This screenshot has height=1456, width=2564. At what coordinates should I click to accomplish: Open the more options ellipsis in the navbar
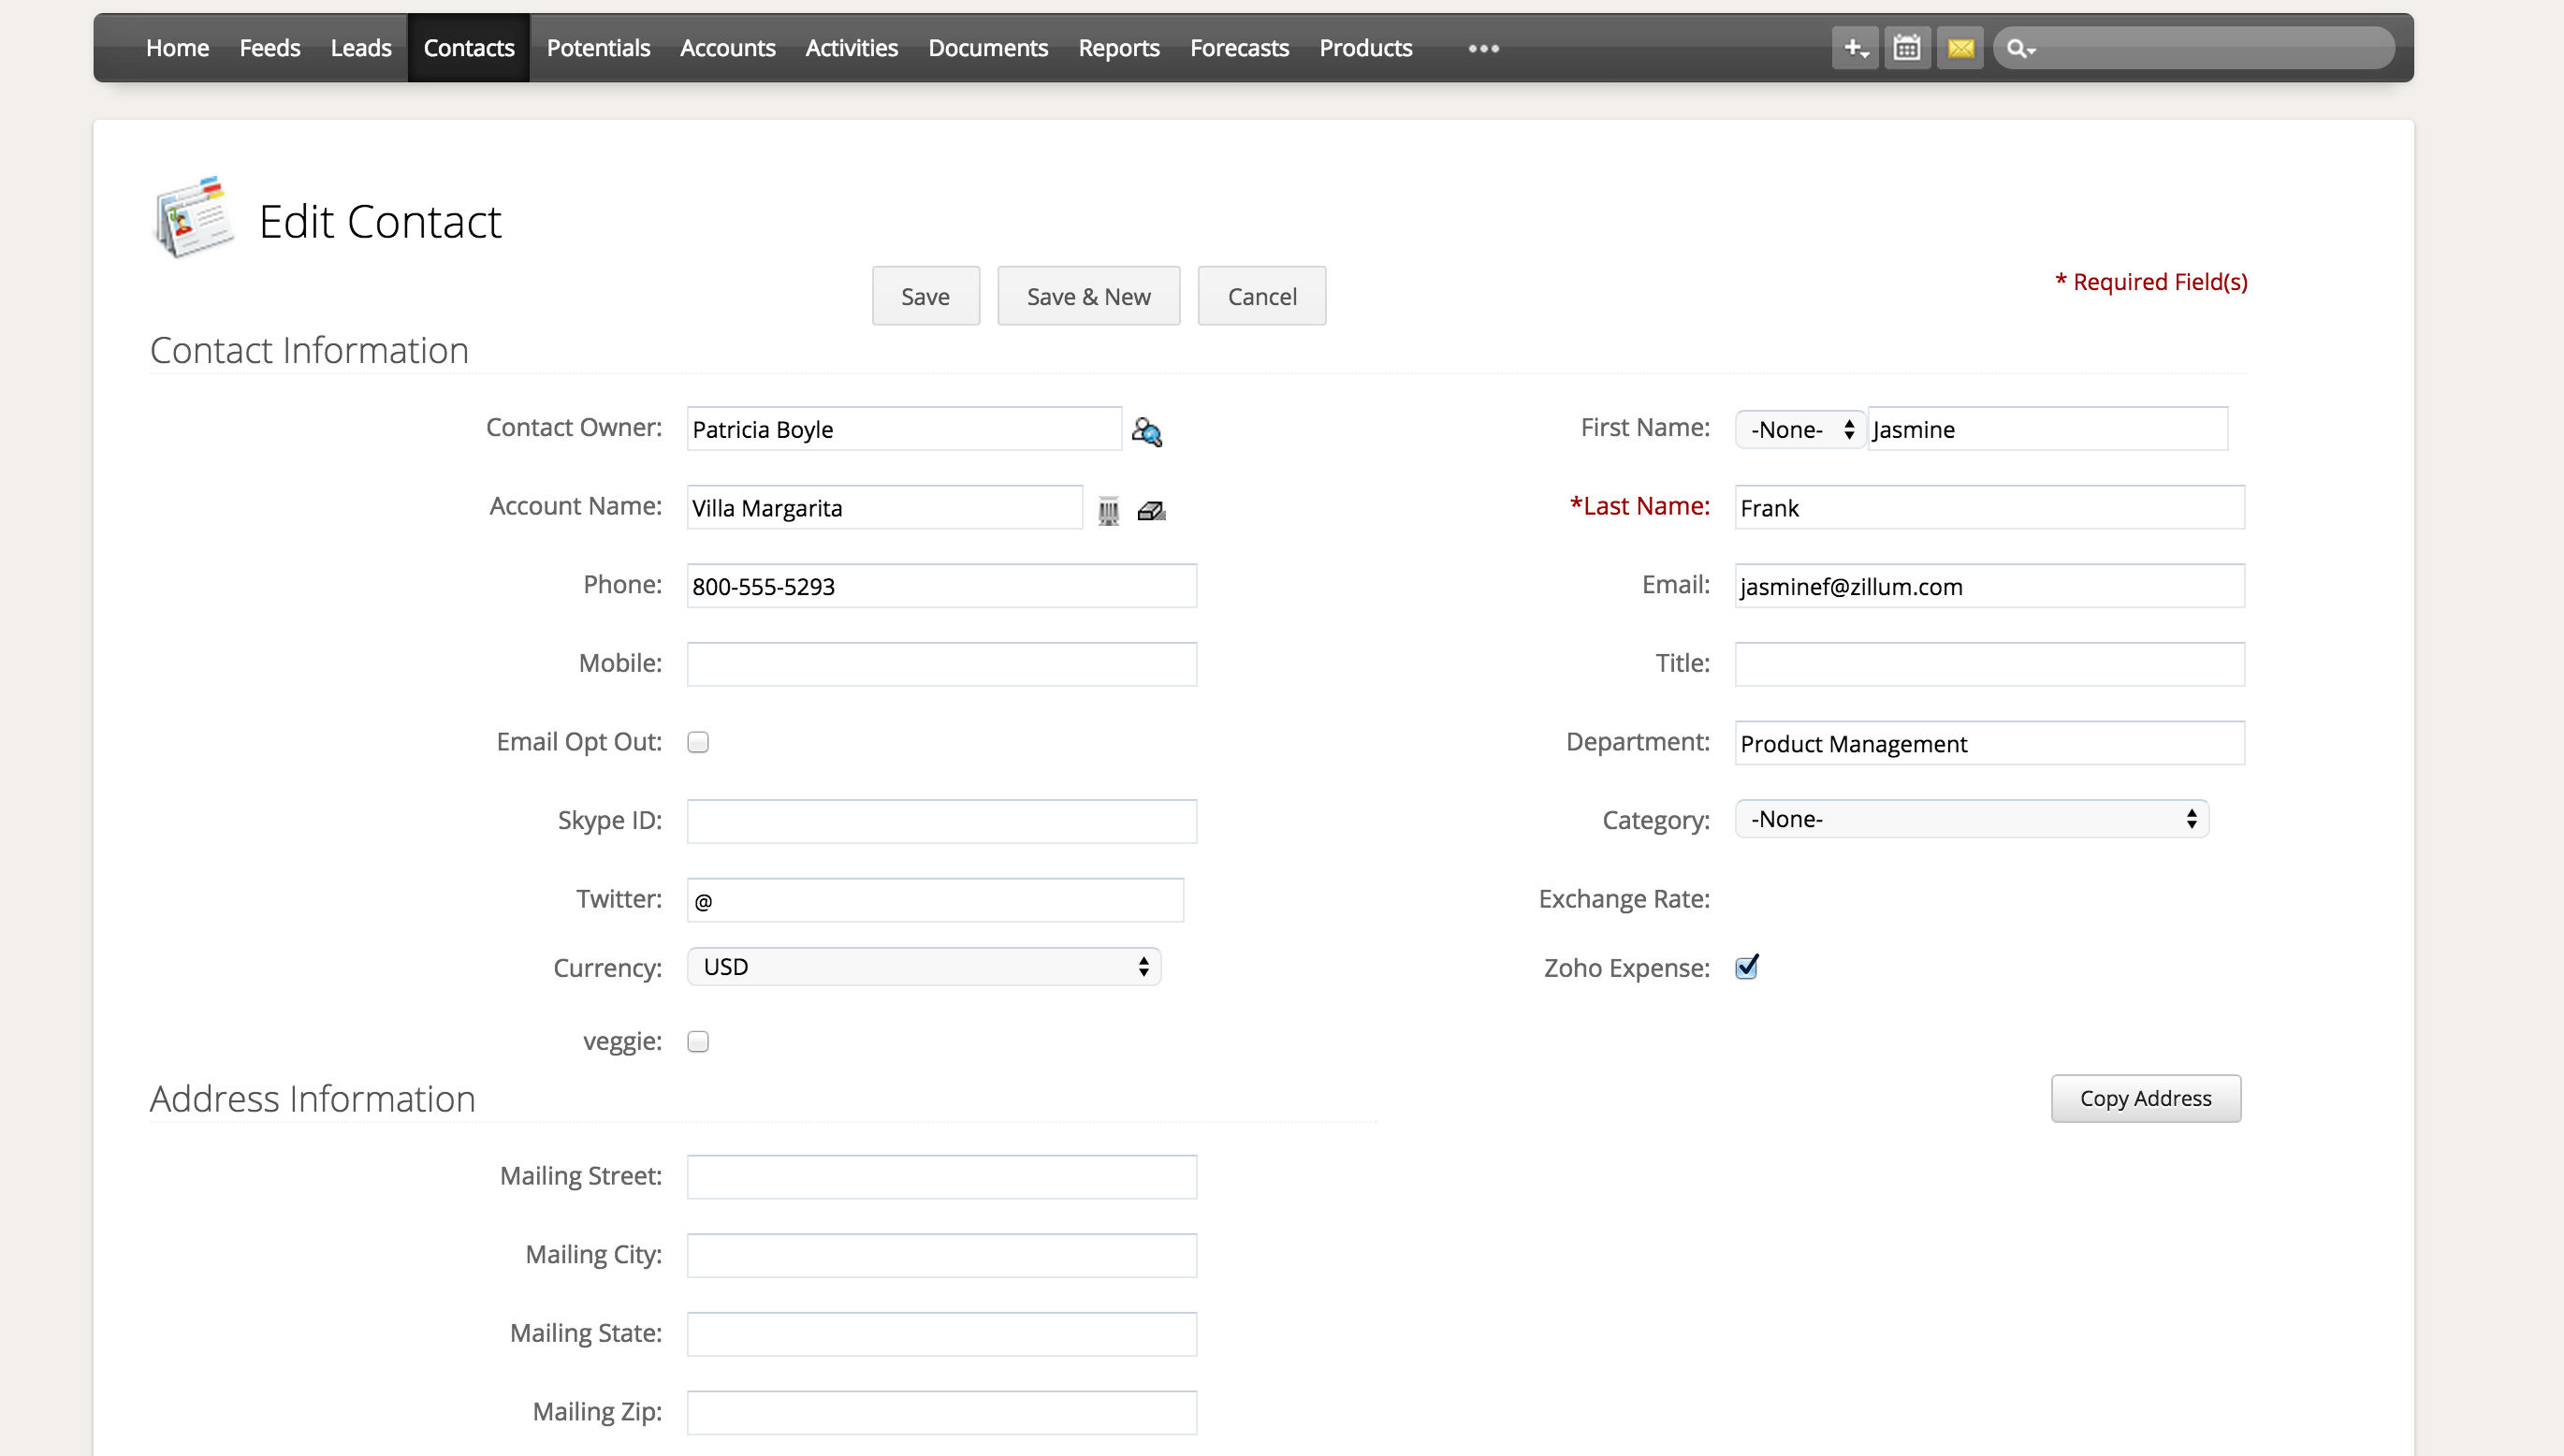click(x=1481, y=47)
